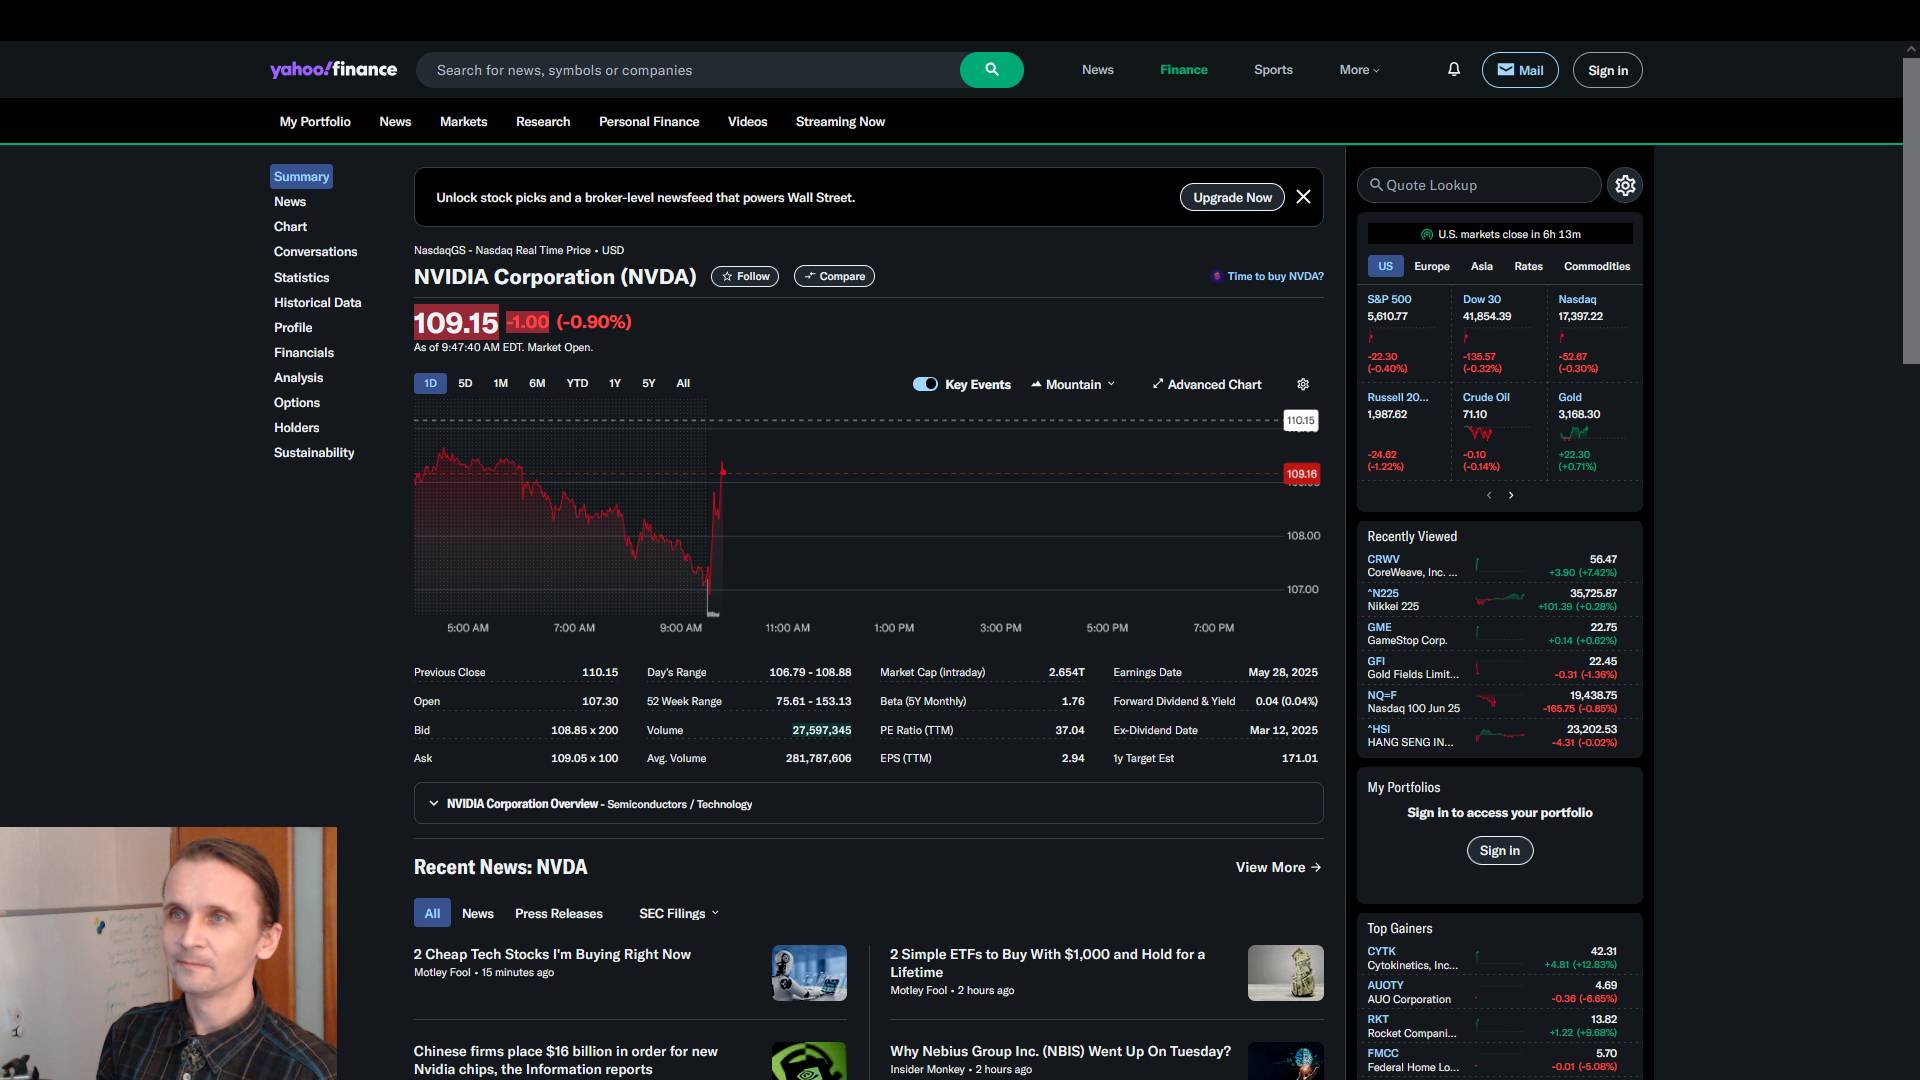Open Statistics in the left sidebar
The height and width of the screenshot is (1080, 1920).
(x=301, y=277)
